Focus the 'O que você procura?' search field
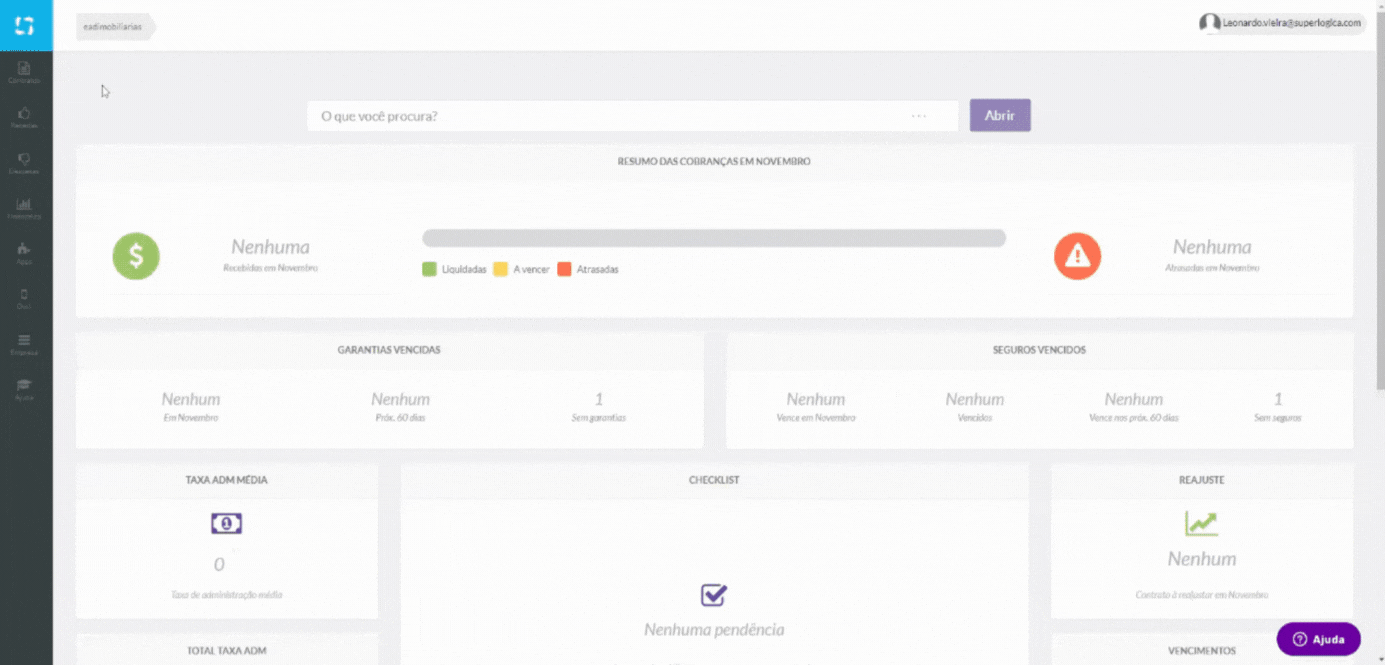1385x665 pixels. (x=632, y=116)
